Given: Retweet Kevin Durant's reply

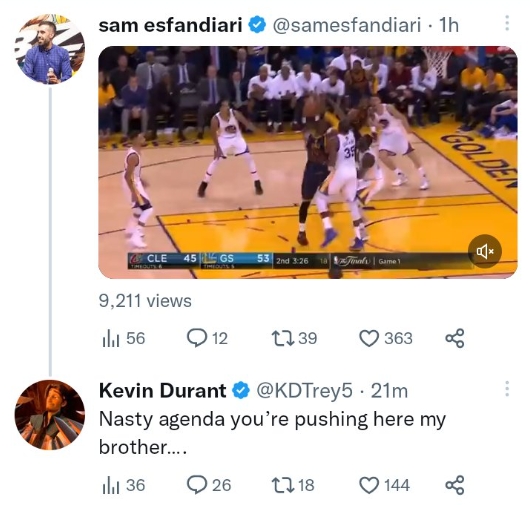Looking at the screenshot, I should coord(293,485).
